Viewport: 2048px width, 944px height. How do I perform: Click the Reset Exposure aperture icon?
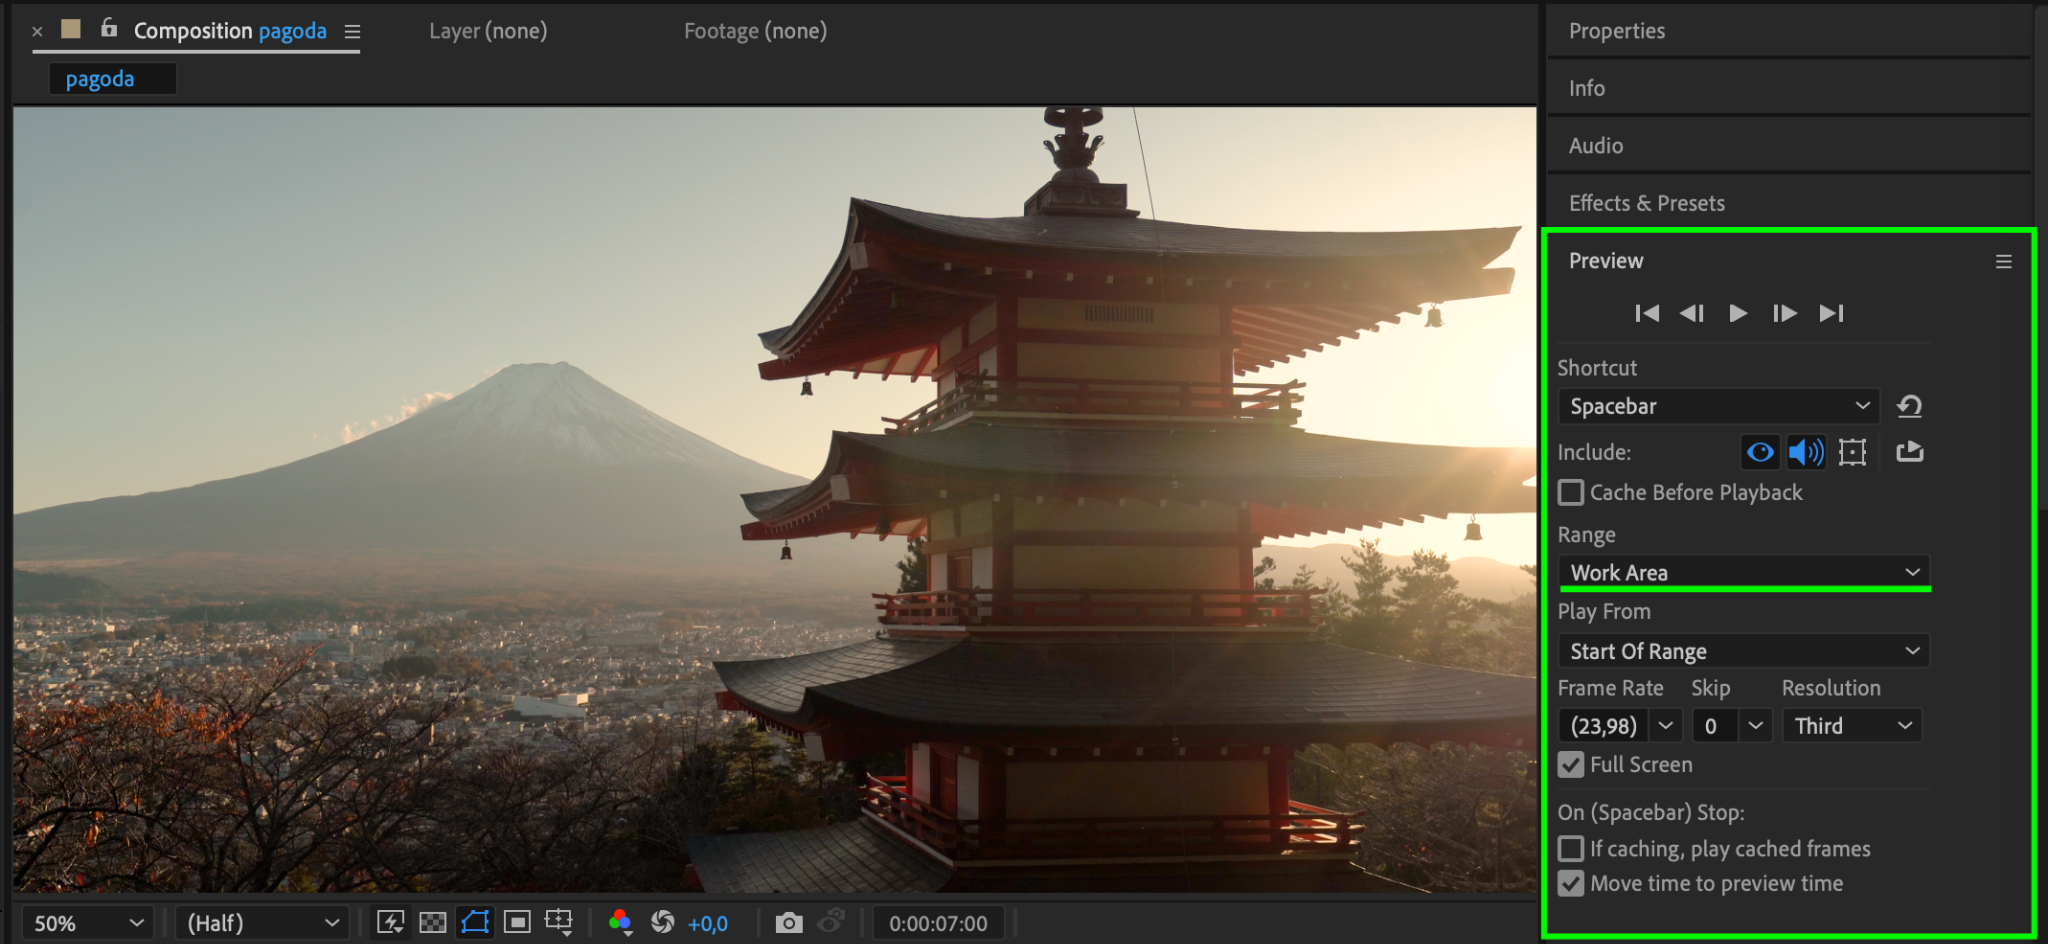pos(662,923)
